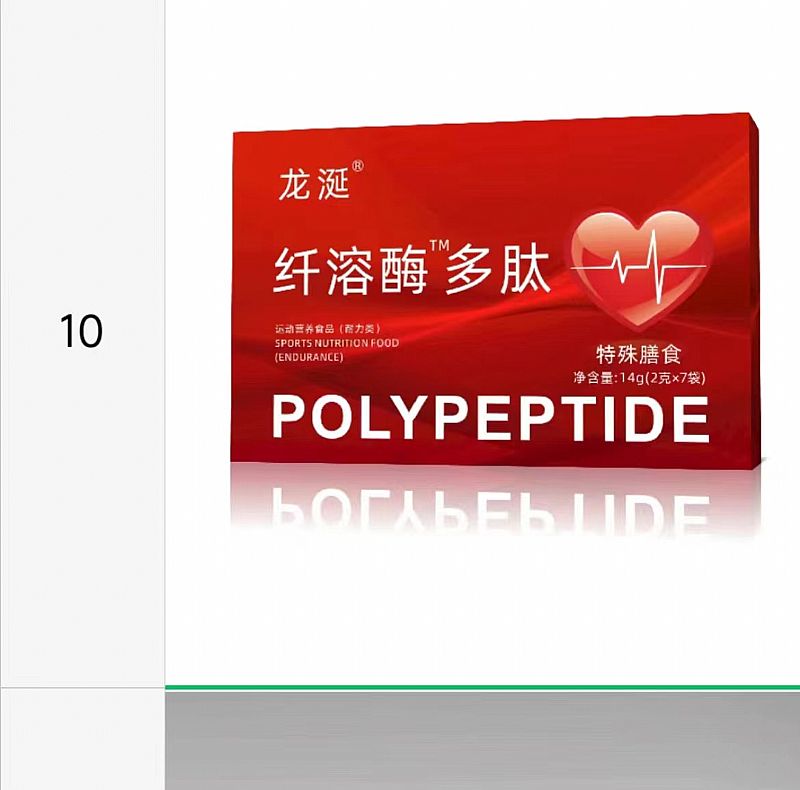Screen dimensions: 800x790
Task: Select the red product box image
Action: (495, 289)
